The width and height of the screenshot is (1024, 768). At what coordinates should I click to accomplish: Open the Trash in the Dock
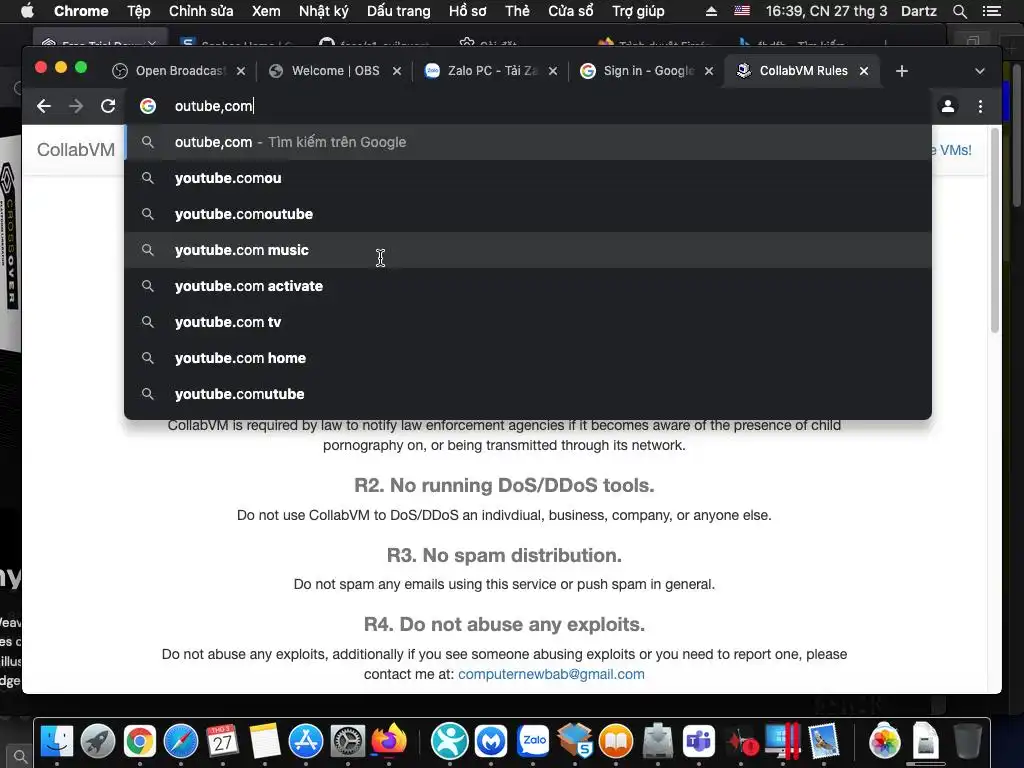click(x=967, y=741)
